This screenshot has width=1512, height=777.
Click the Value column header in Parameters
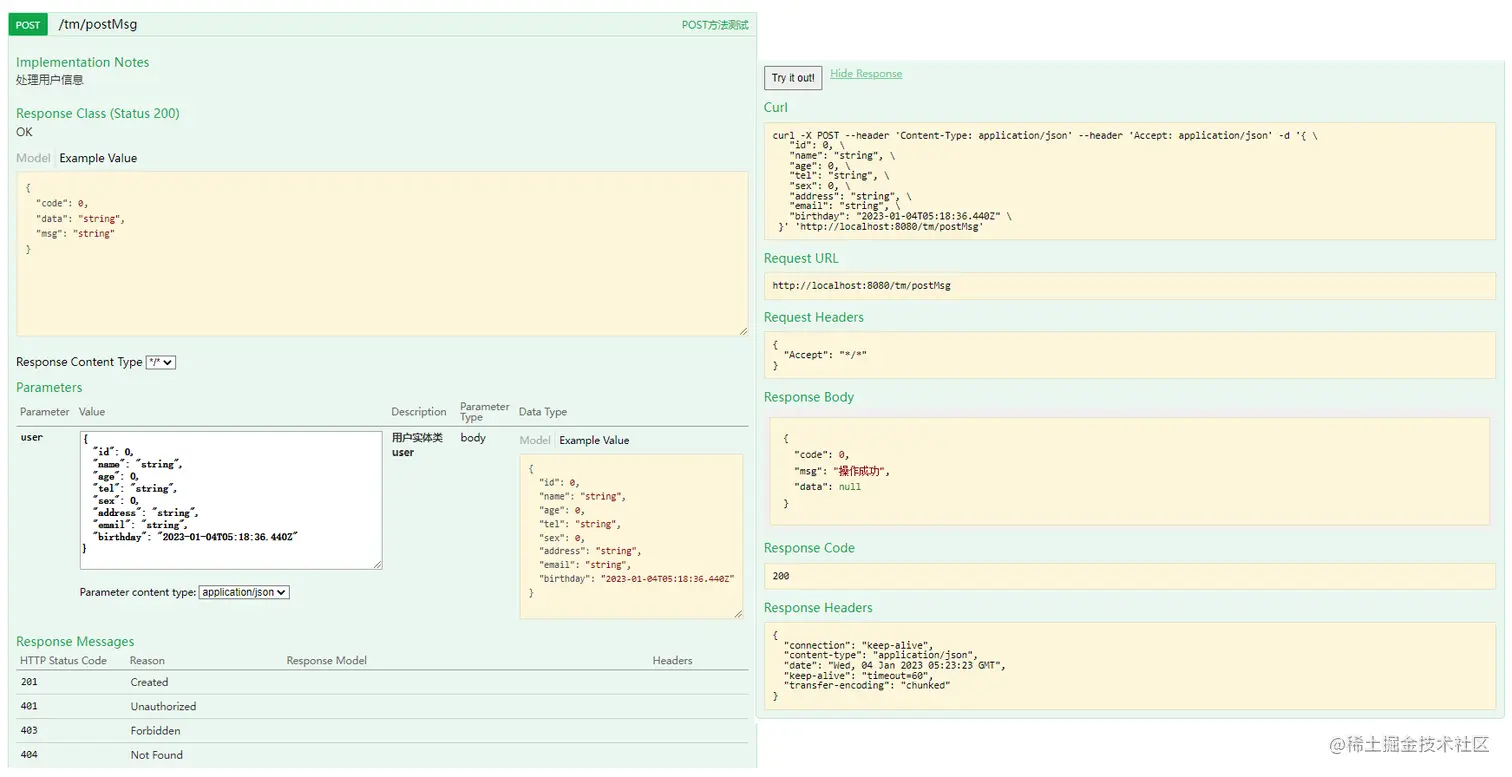pos(92,412)
